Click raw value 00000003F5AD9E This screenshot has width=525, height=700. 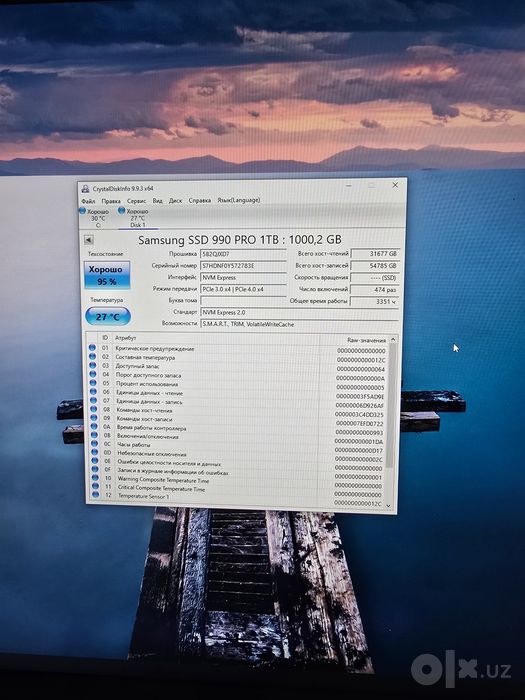tap(360, 396)
